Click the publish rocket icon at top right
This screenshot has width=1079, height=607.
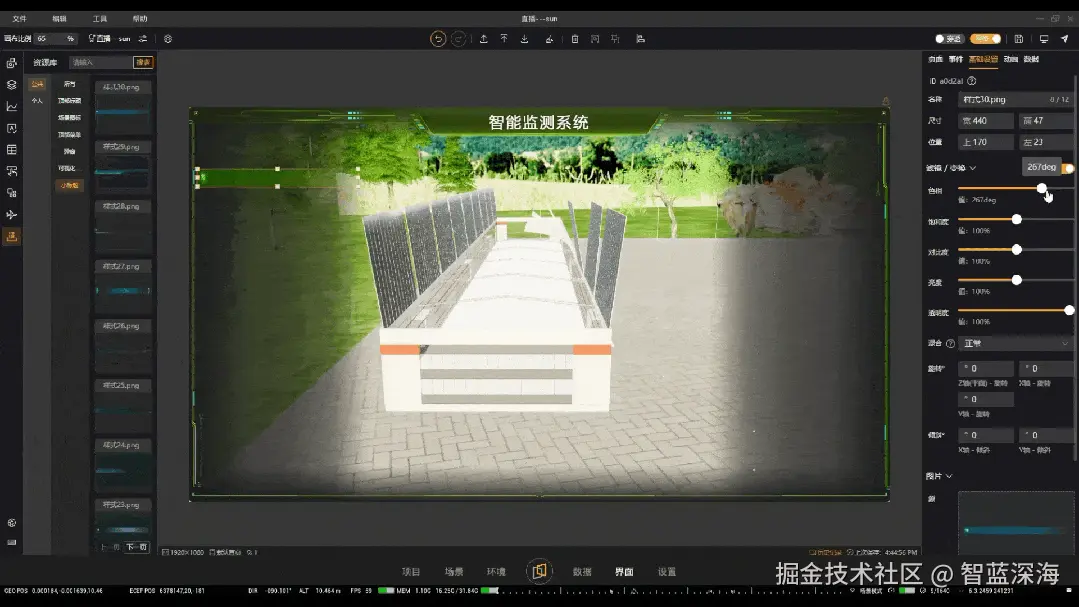pyautogui.click(x=1066, y=38)
